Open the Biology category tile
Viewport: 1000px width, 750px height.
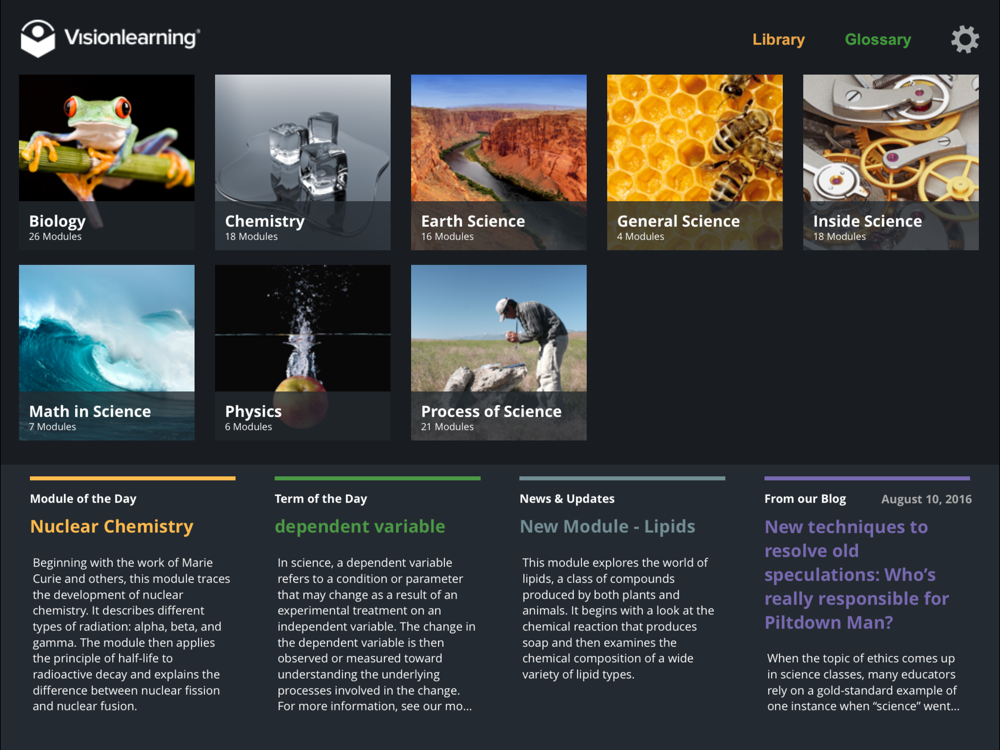(107, 162)
